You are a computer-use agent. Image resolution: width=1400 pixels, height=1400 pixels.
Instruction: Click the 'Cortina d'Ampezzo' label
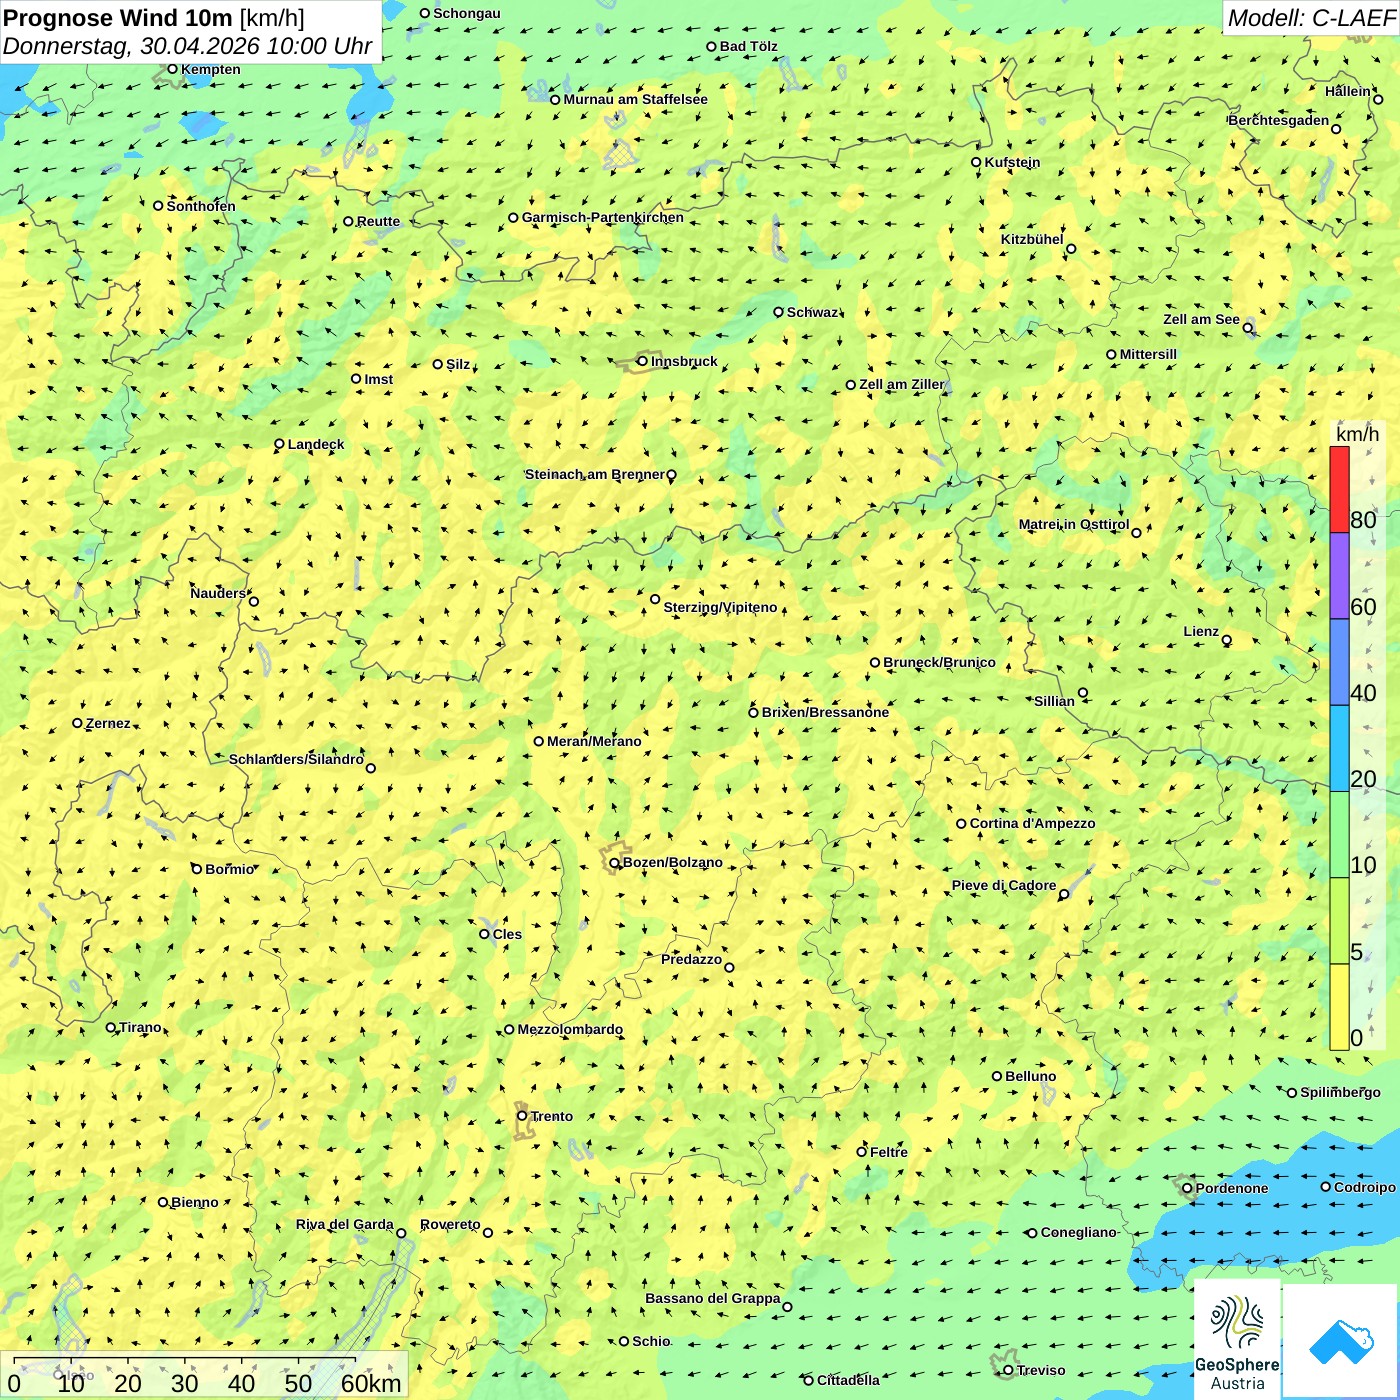(x=1032, y=823)
